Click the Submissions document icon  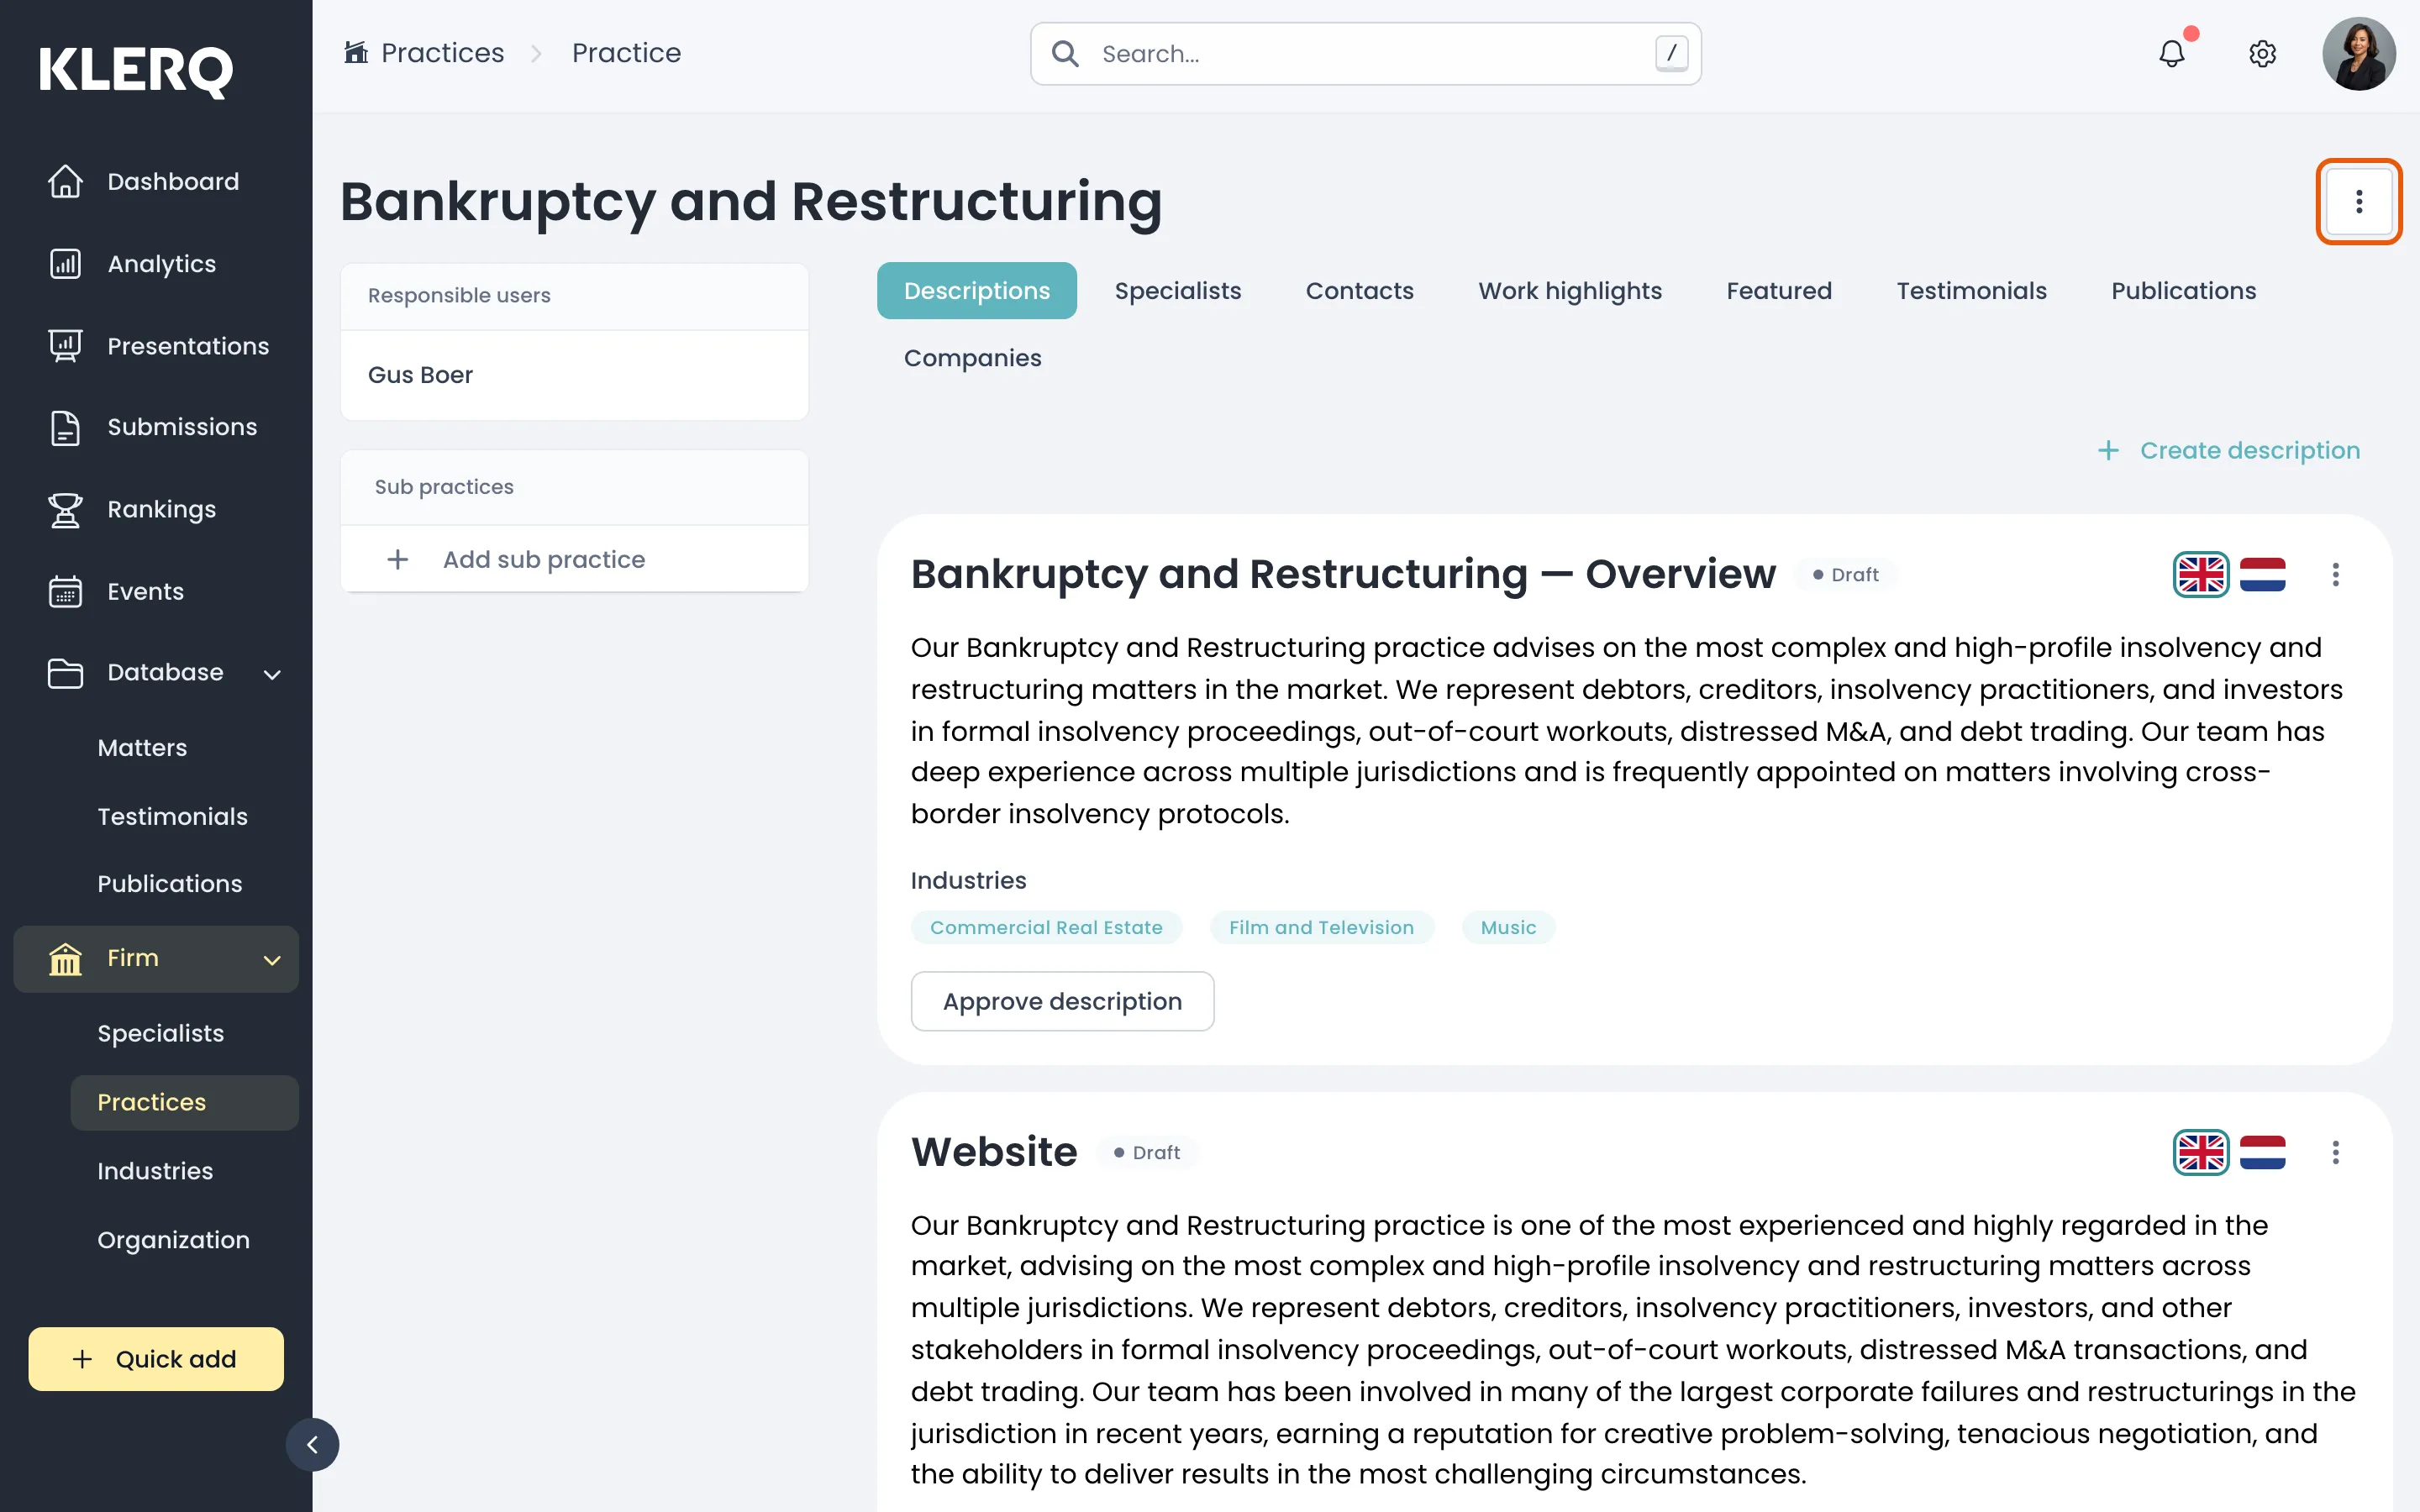coord(65,427)
